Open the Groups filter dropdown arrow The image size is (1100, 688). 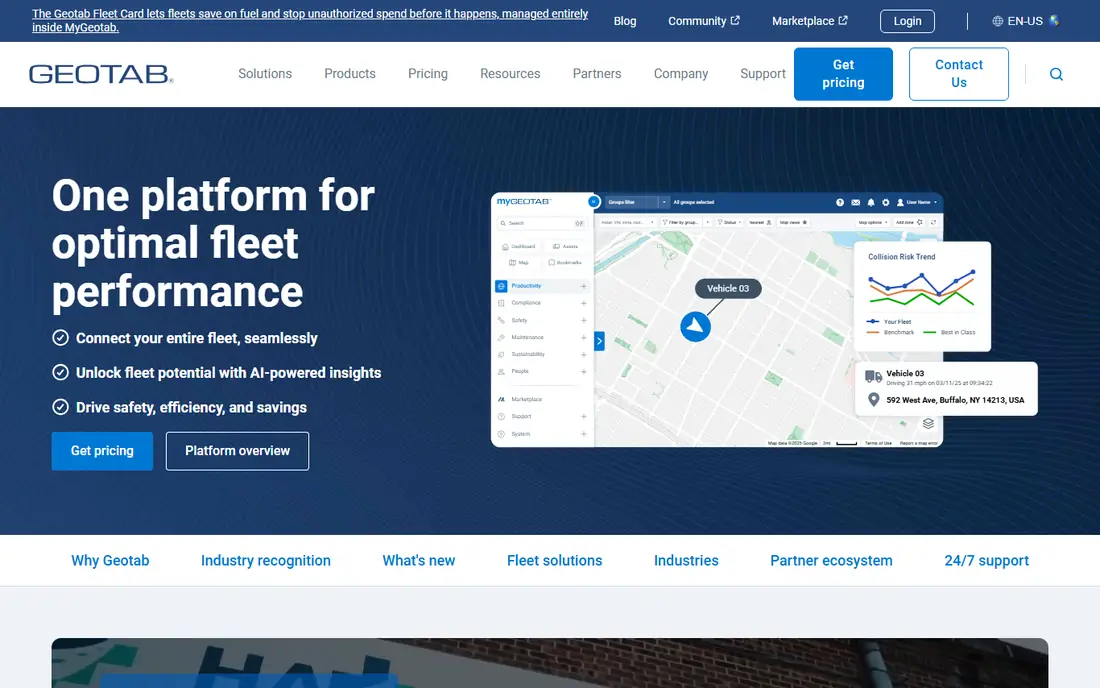pos(664,202)
